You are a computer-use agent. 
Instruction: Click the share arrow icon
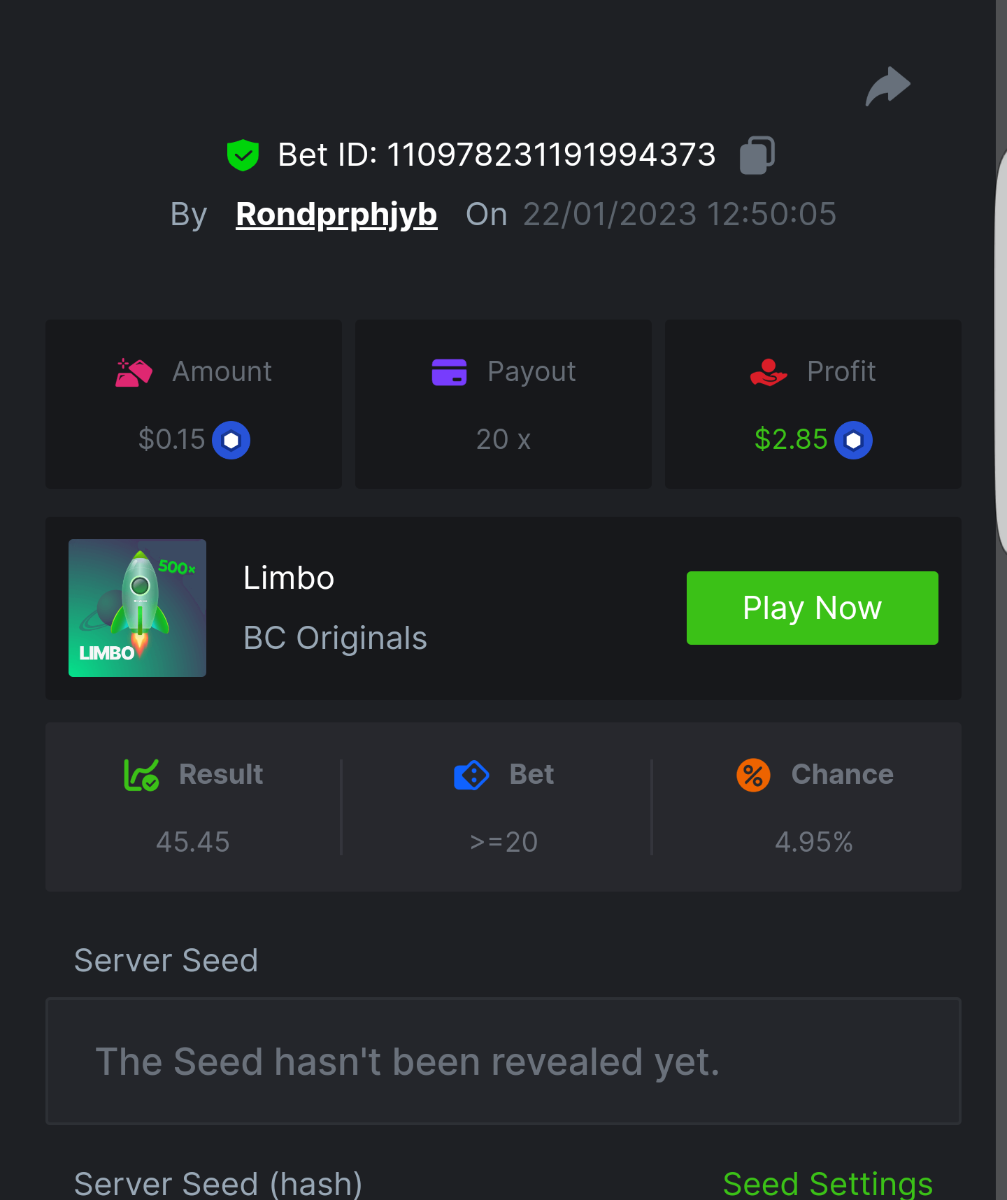tap(887, 86)
